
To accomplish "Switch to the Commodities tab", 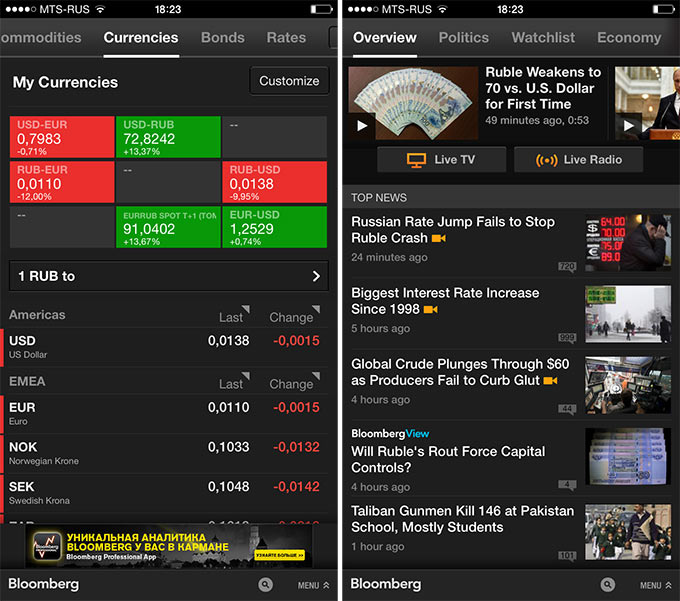I will click(41, 38).
